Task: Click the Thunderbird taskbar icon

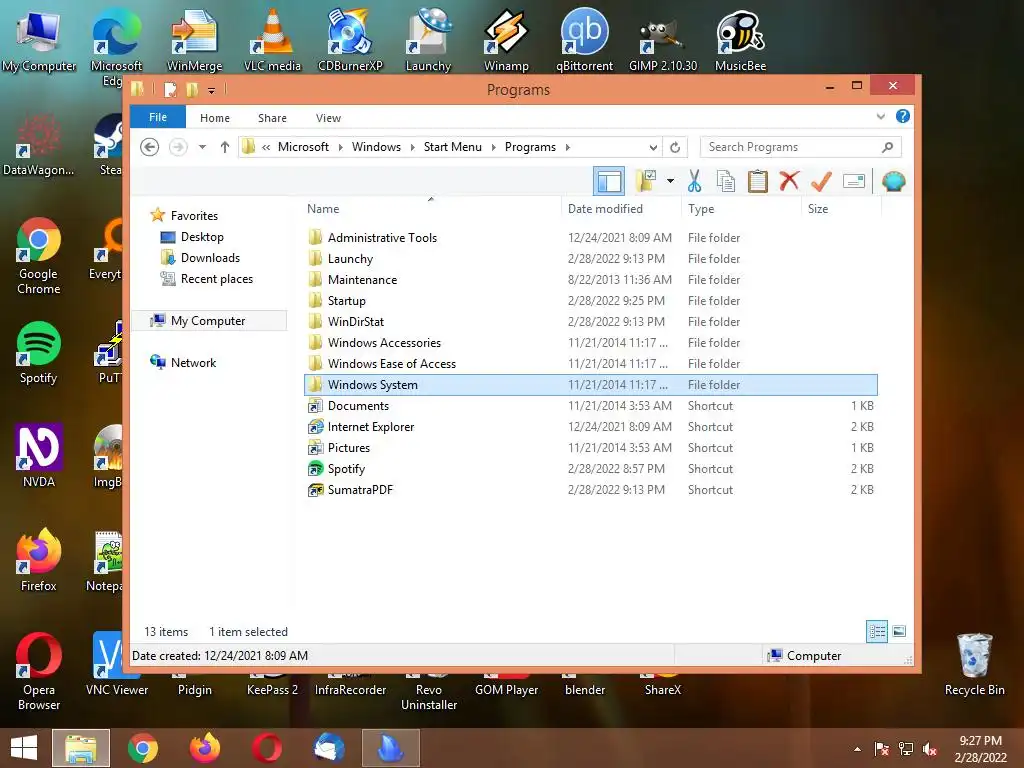Action: click(x=328, y=748)
